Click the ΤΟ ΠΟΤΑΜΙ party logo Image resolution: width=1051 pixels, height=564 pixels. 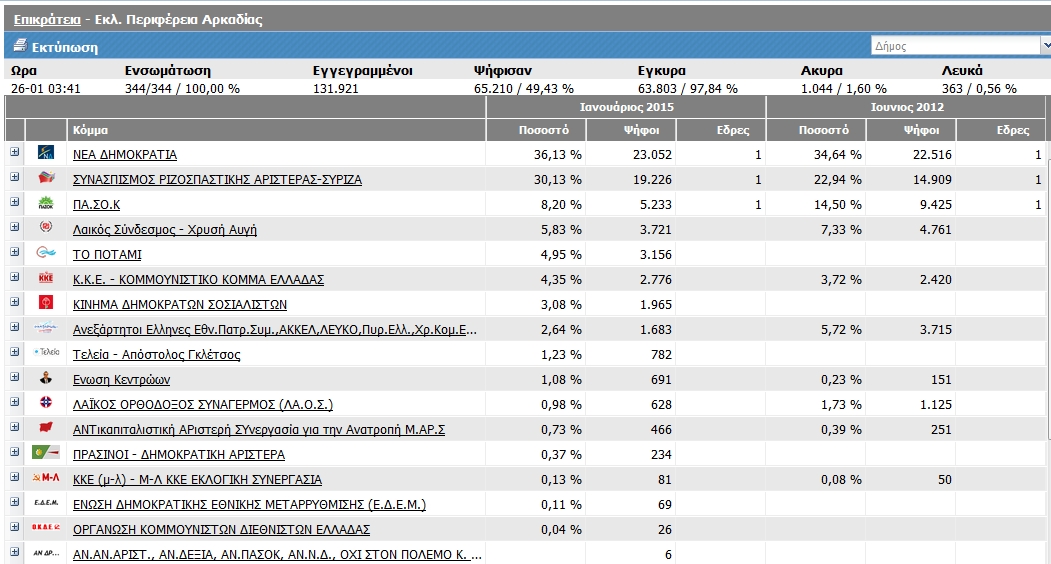point(46,254)
